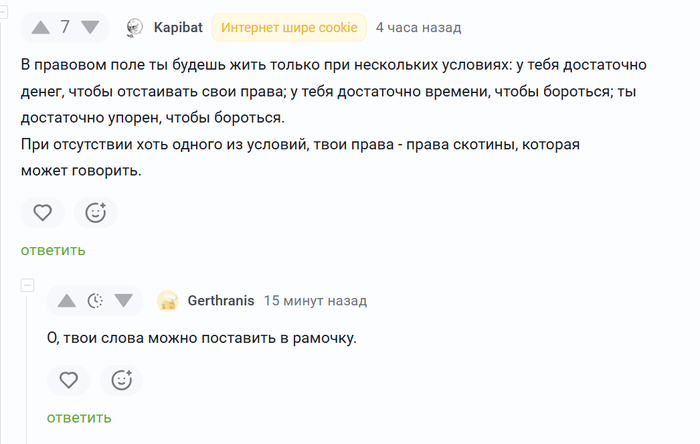This screenshot has height=444, width=700.
Task: Reply to Kapibat via 'ответить'
Action: pos(53,250)
